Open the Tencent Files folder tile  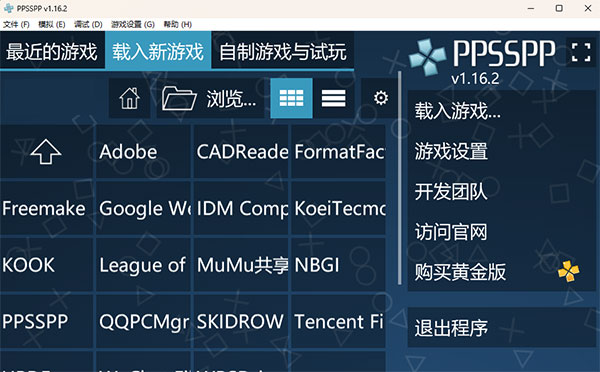pos(339,321)
